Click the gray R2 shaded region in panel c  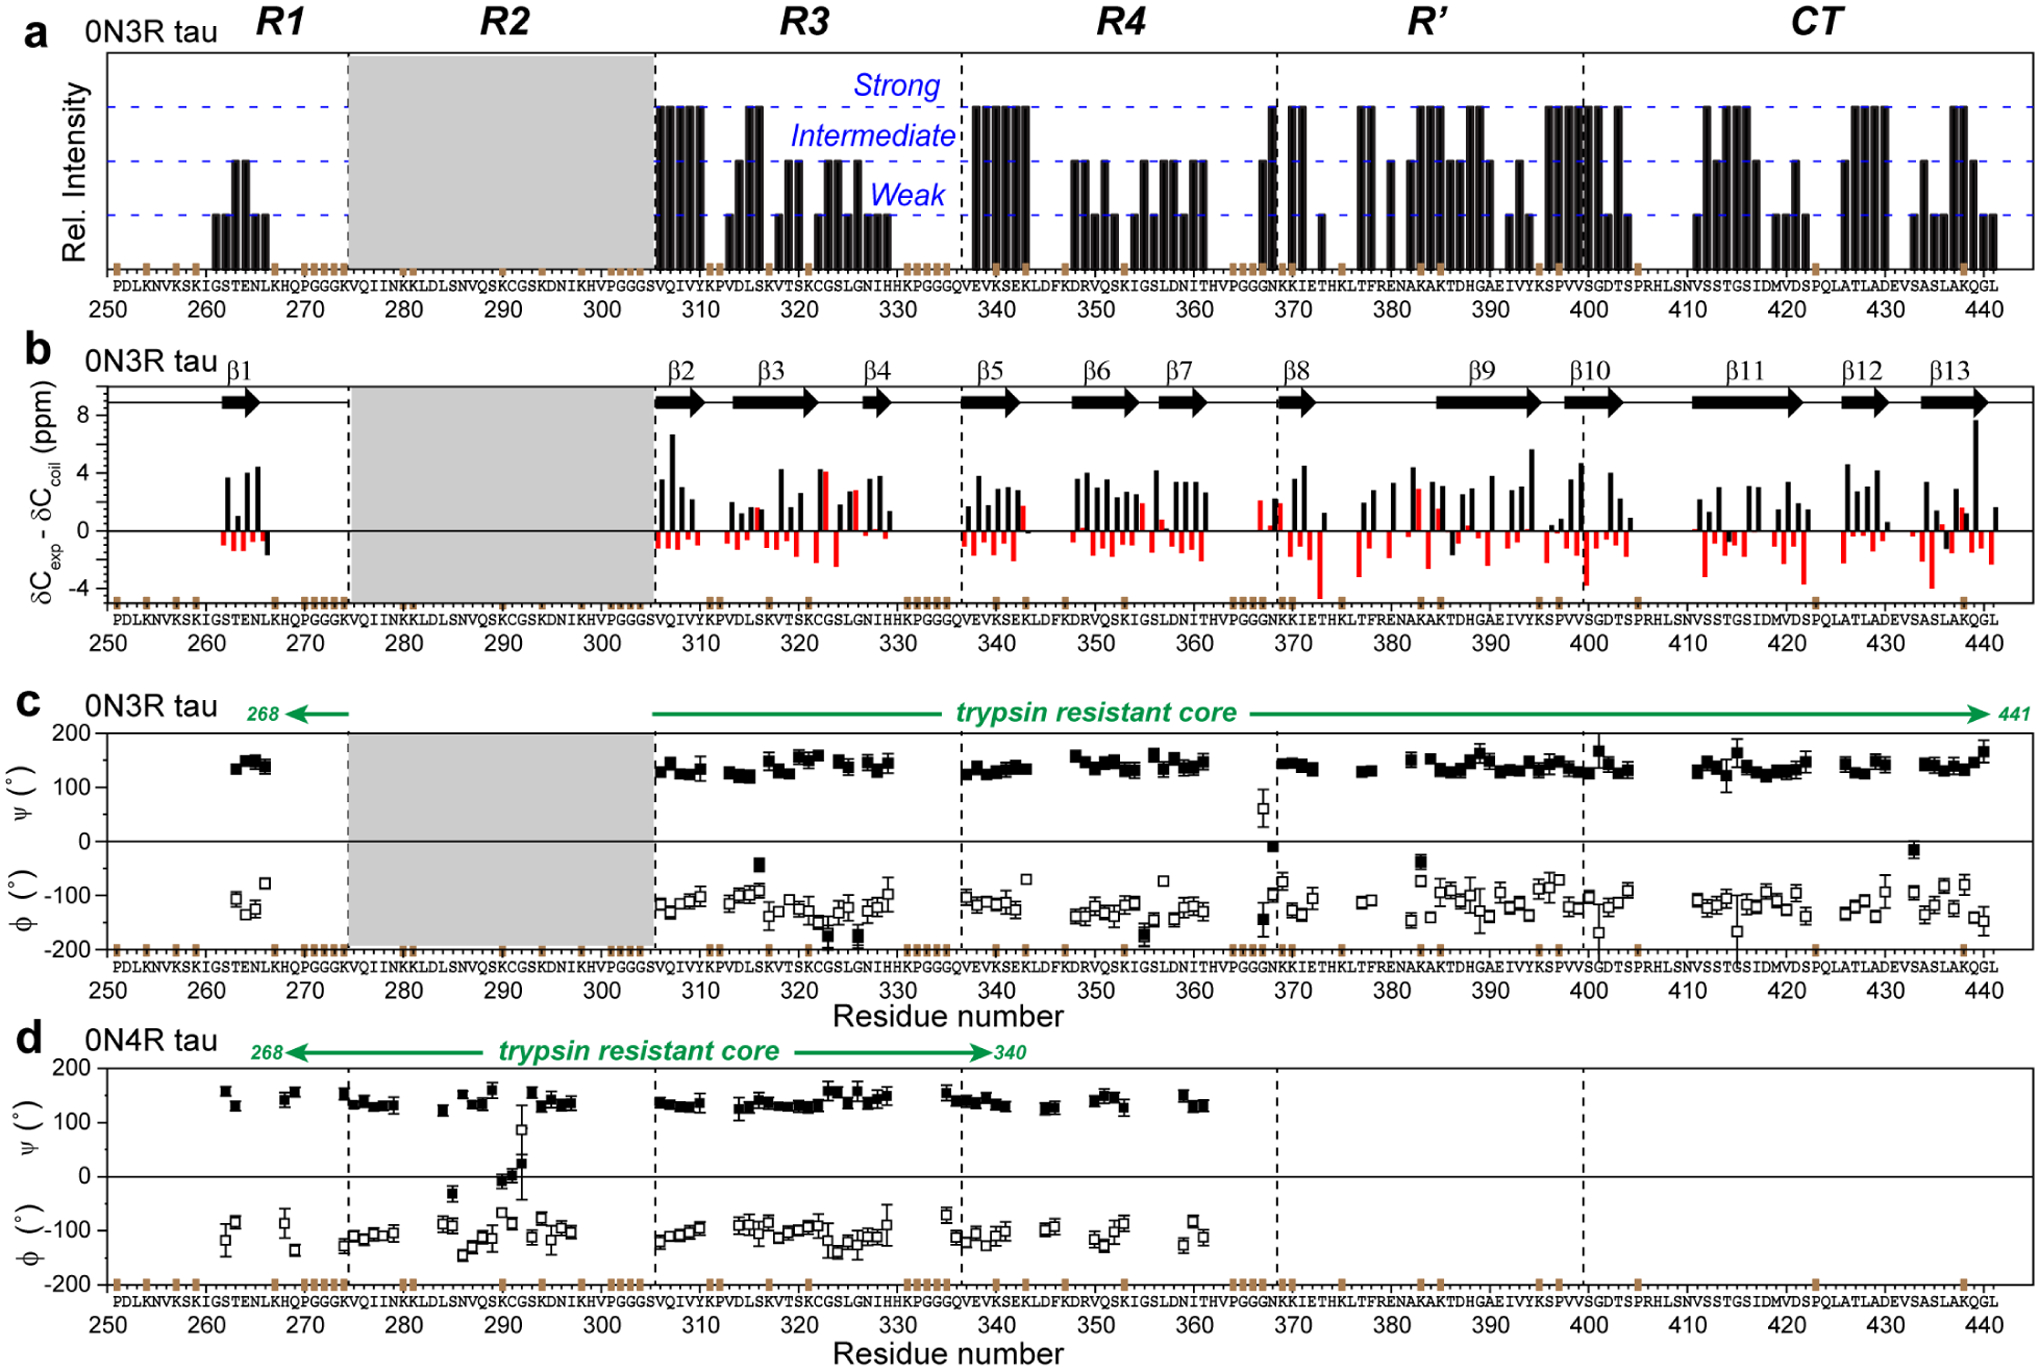point(502,840)
